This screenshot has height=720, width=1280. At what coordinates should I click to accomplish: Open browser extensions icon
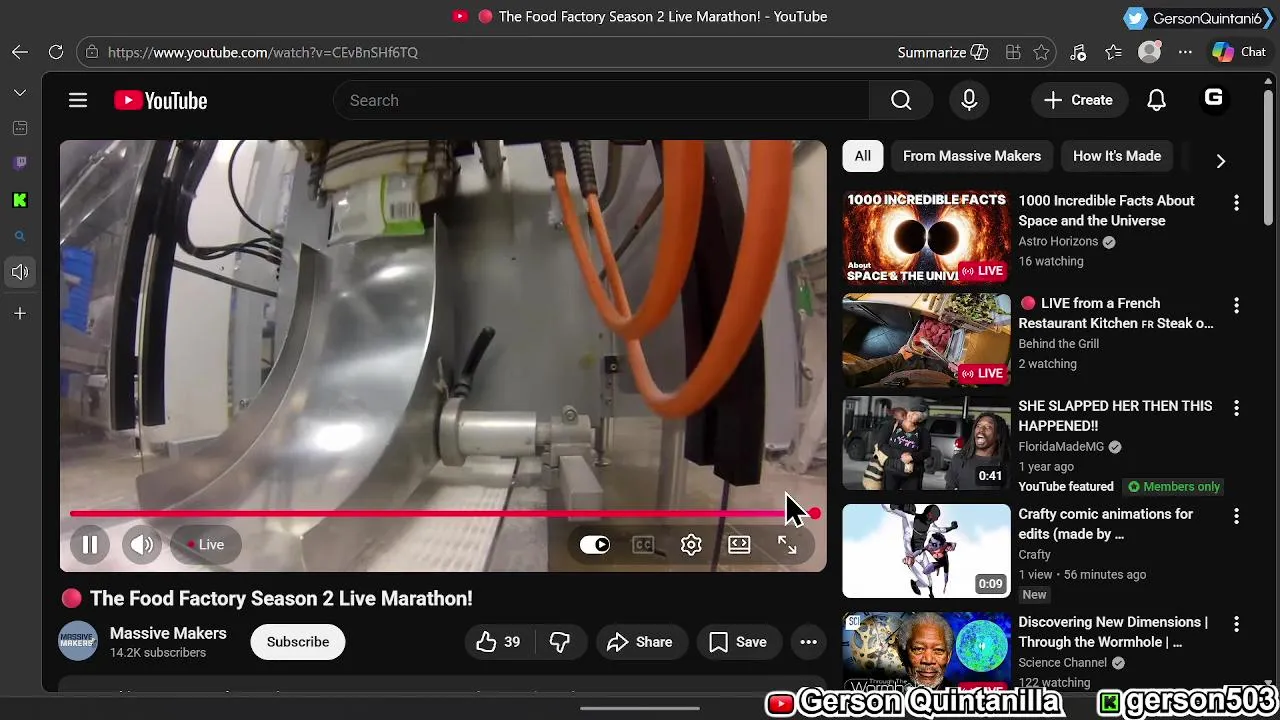[1078, 52]
